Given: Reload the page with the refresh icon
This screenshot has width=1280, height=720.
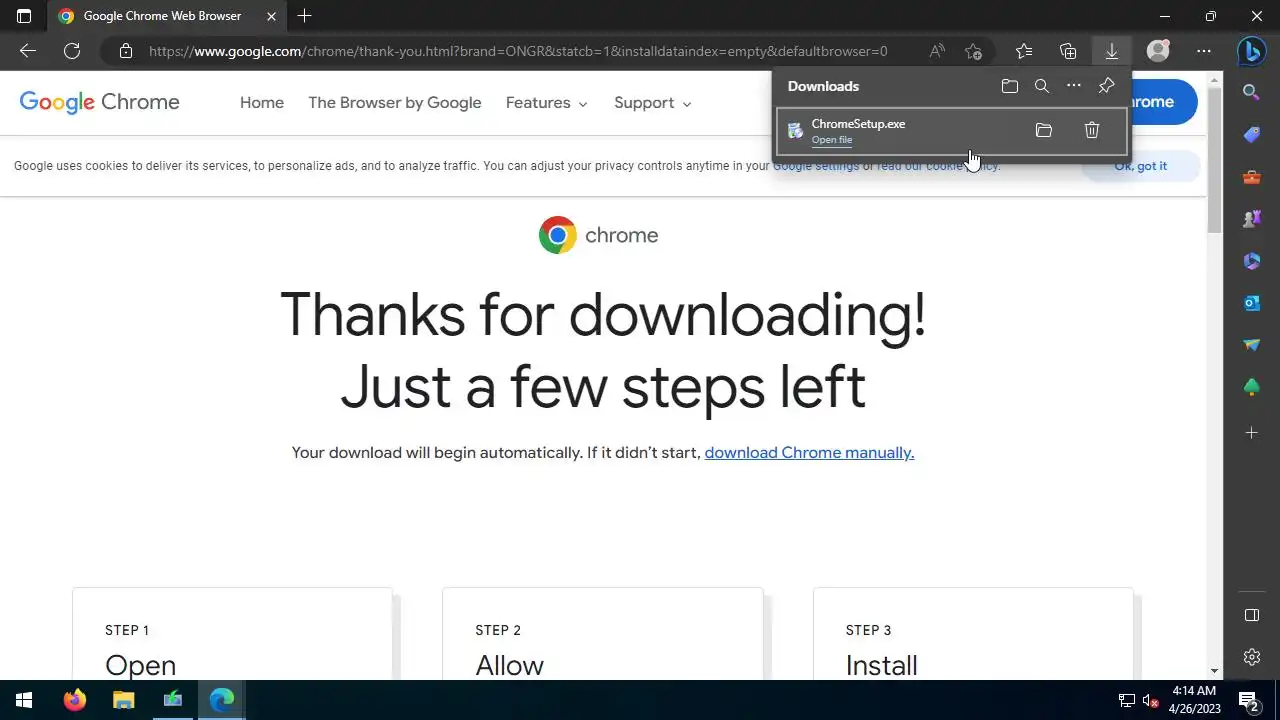Looking at the screenshot, I should tap(72, 51).
